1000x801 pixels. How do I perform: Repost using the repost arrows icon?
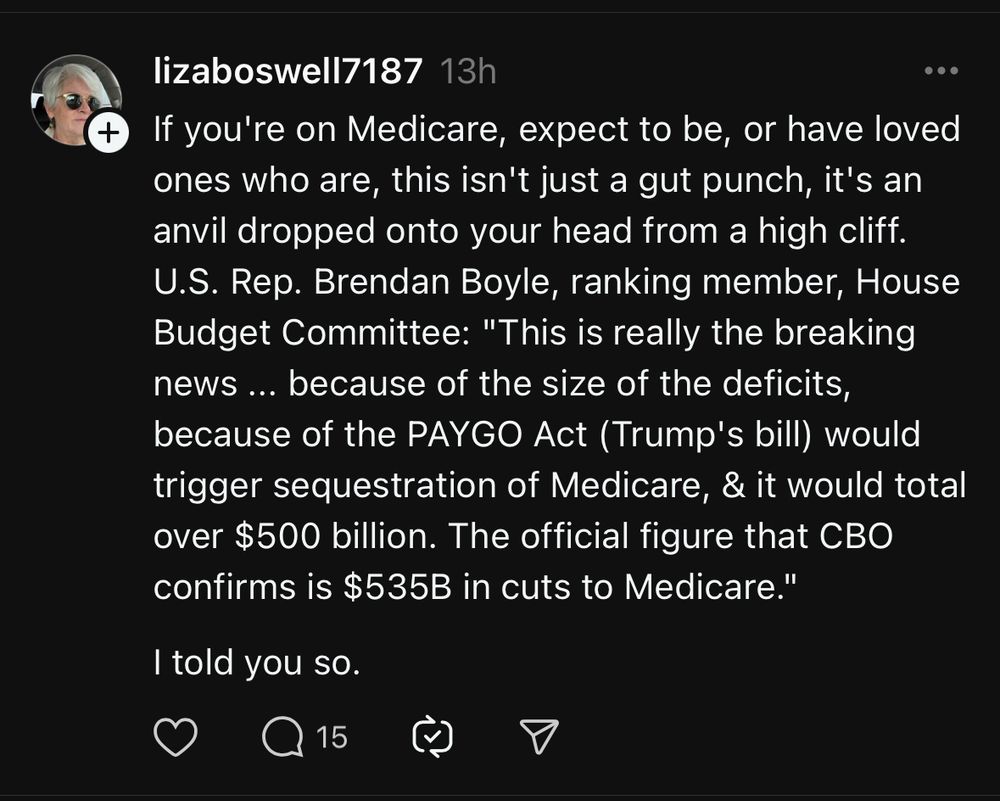(x=432, y=738)
